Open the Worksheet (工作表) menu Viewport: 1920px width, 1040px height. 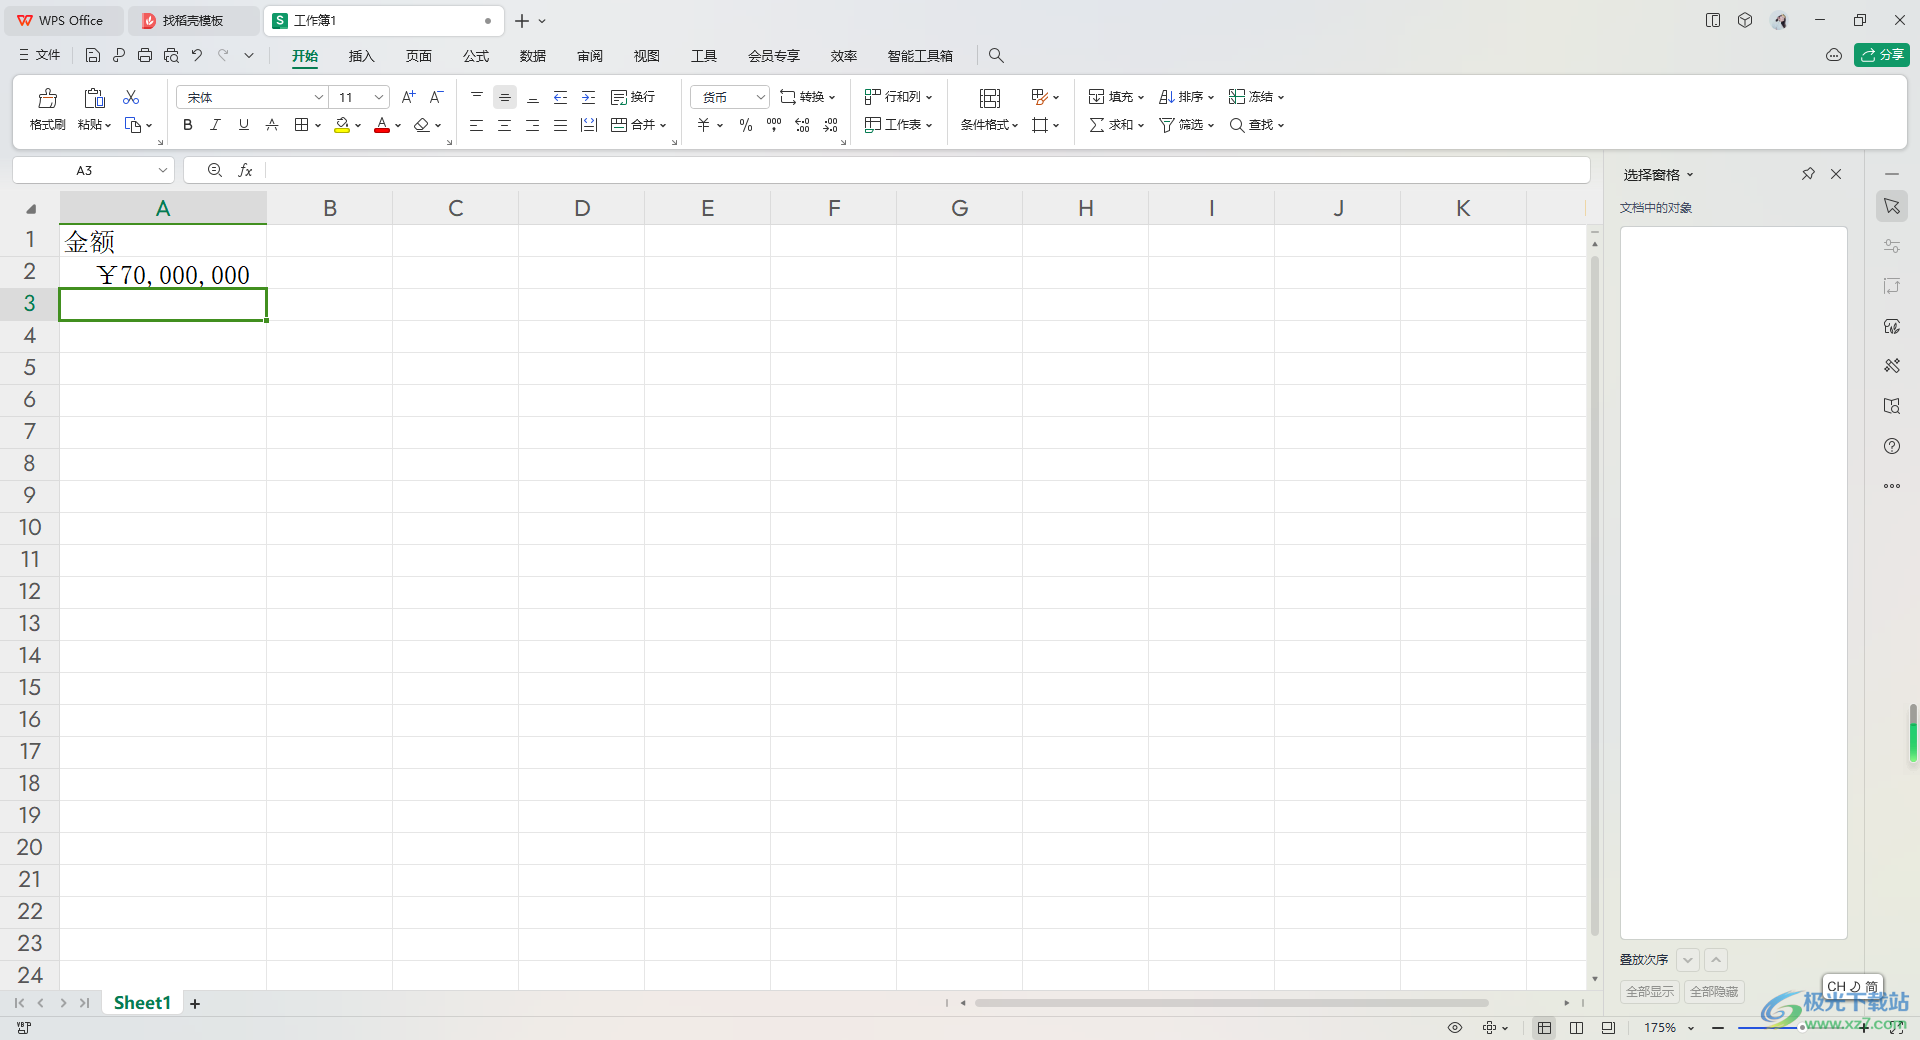[898, 125]
